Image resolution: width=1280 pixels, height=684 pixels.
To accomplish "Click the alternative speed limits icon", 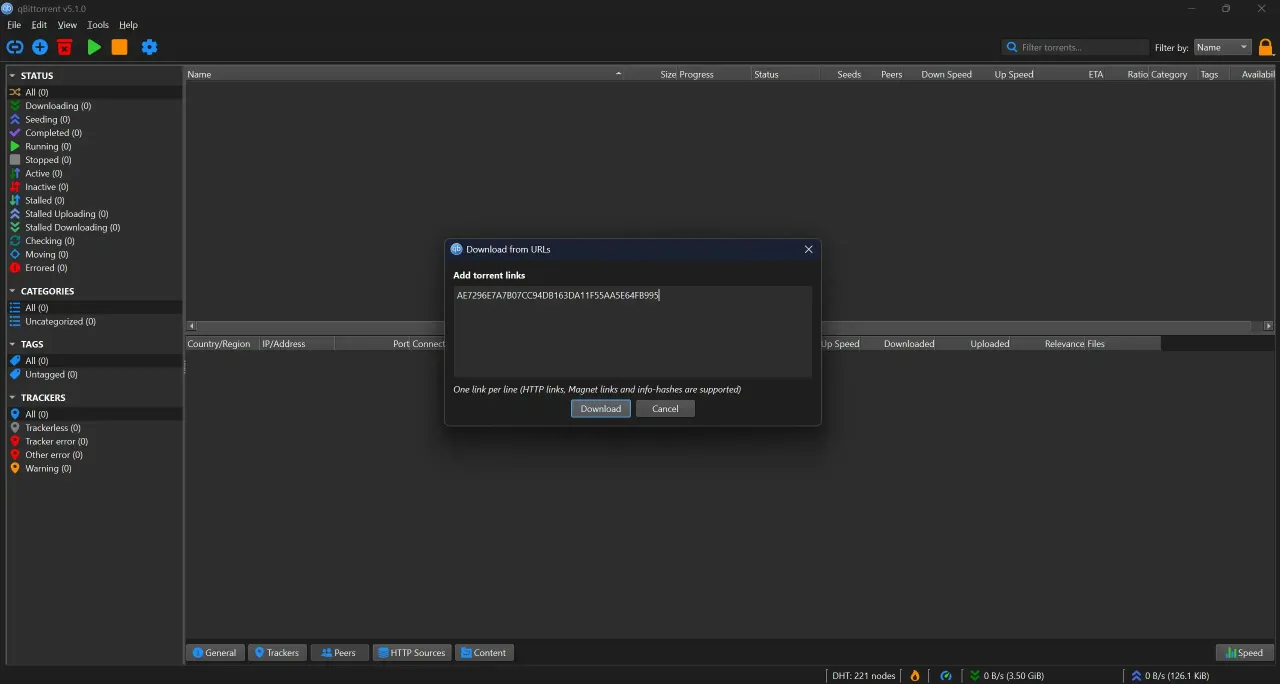I will pyautogui.click(x=946, y=676).
